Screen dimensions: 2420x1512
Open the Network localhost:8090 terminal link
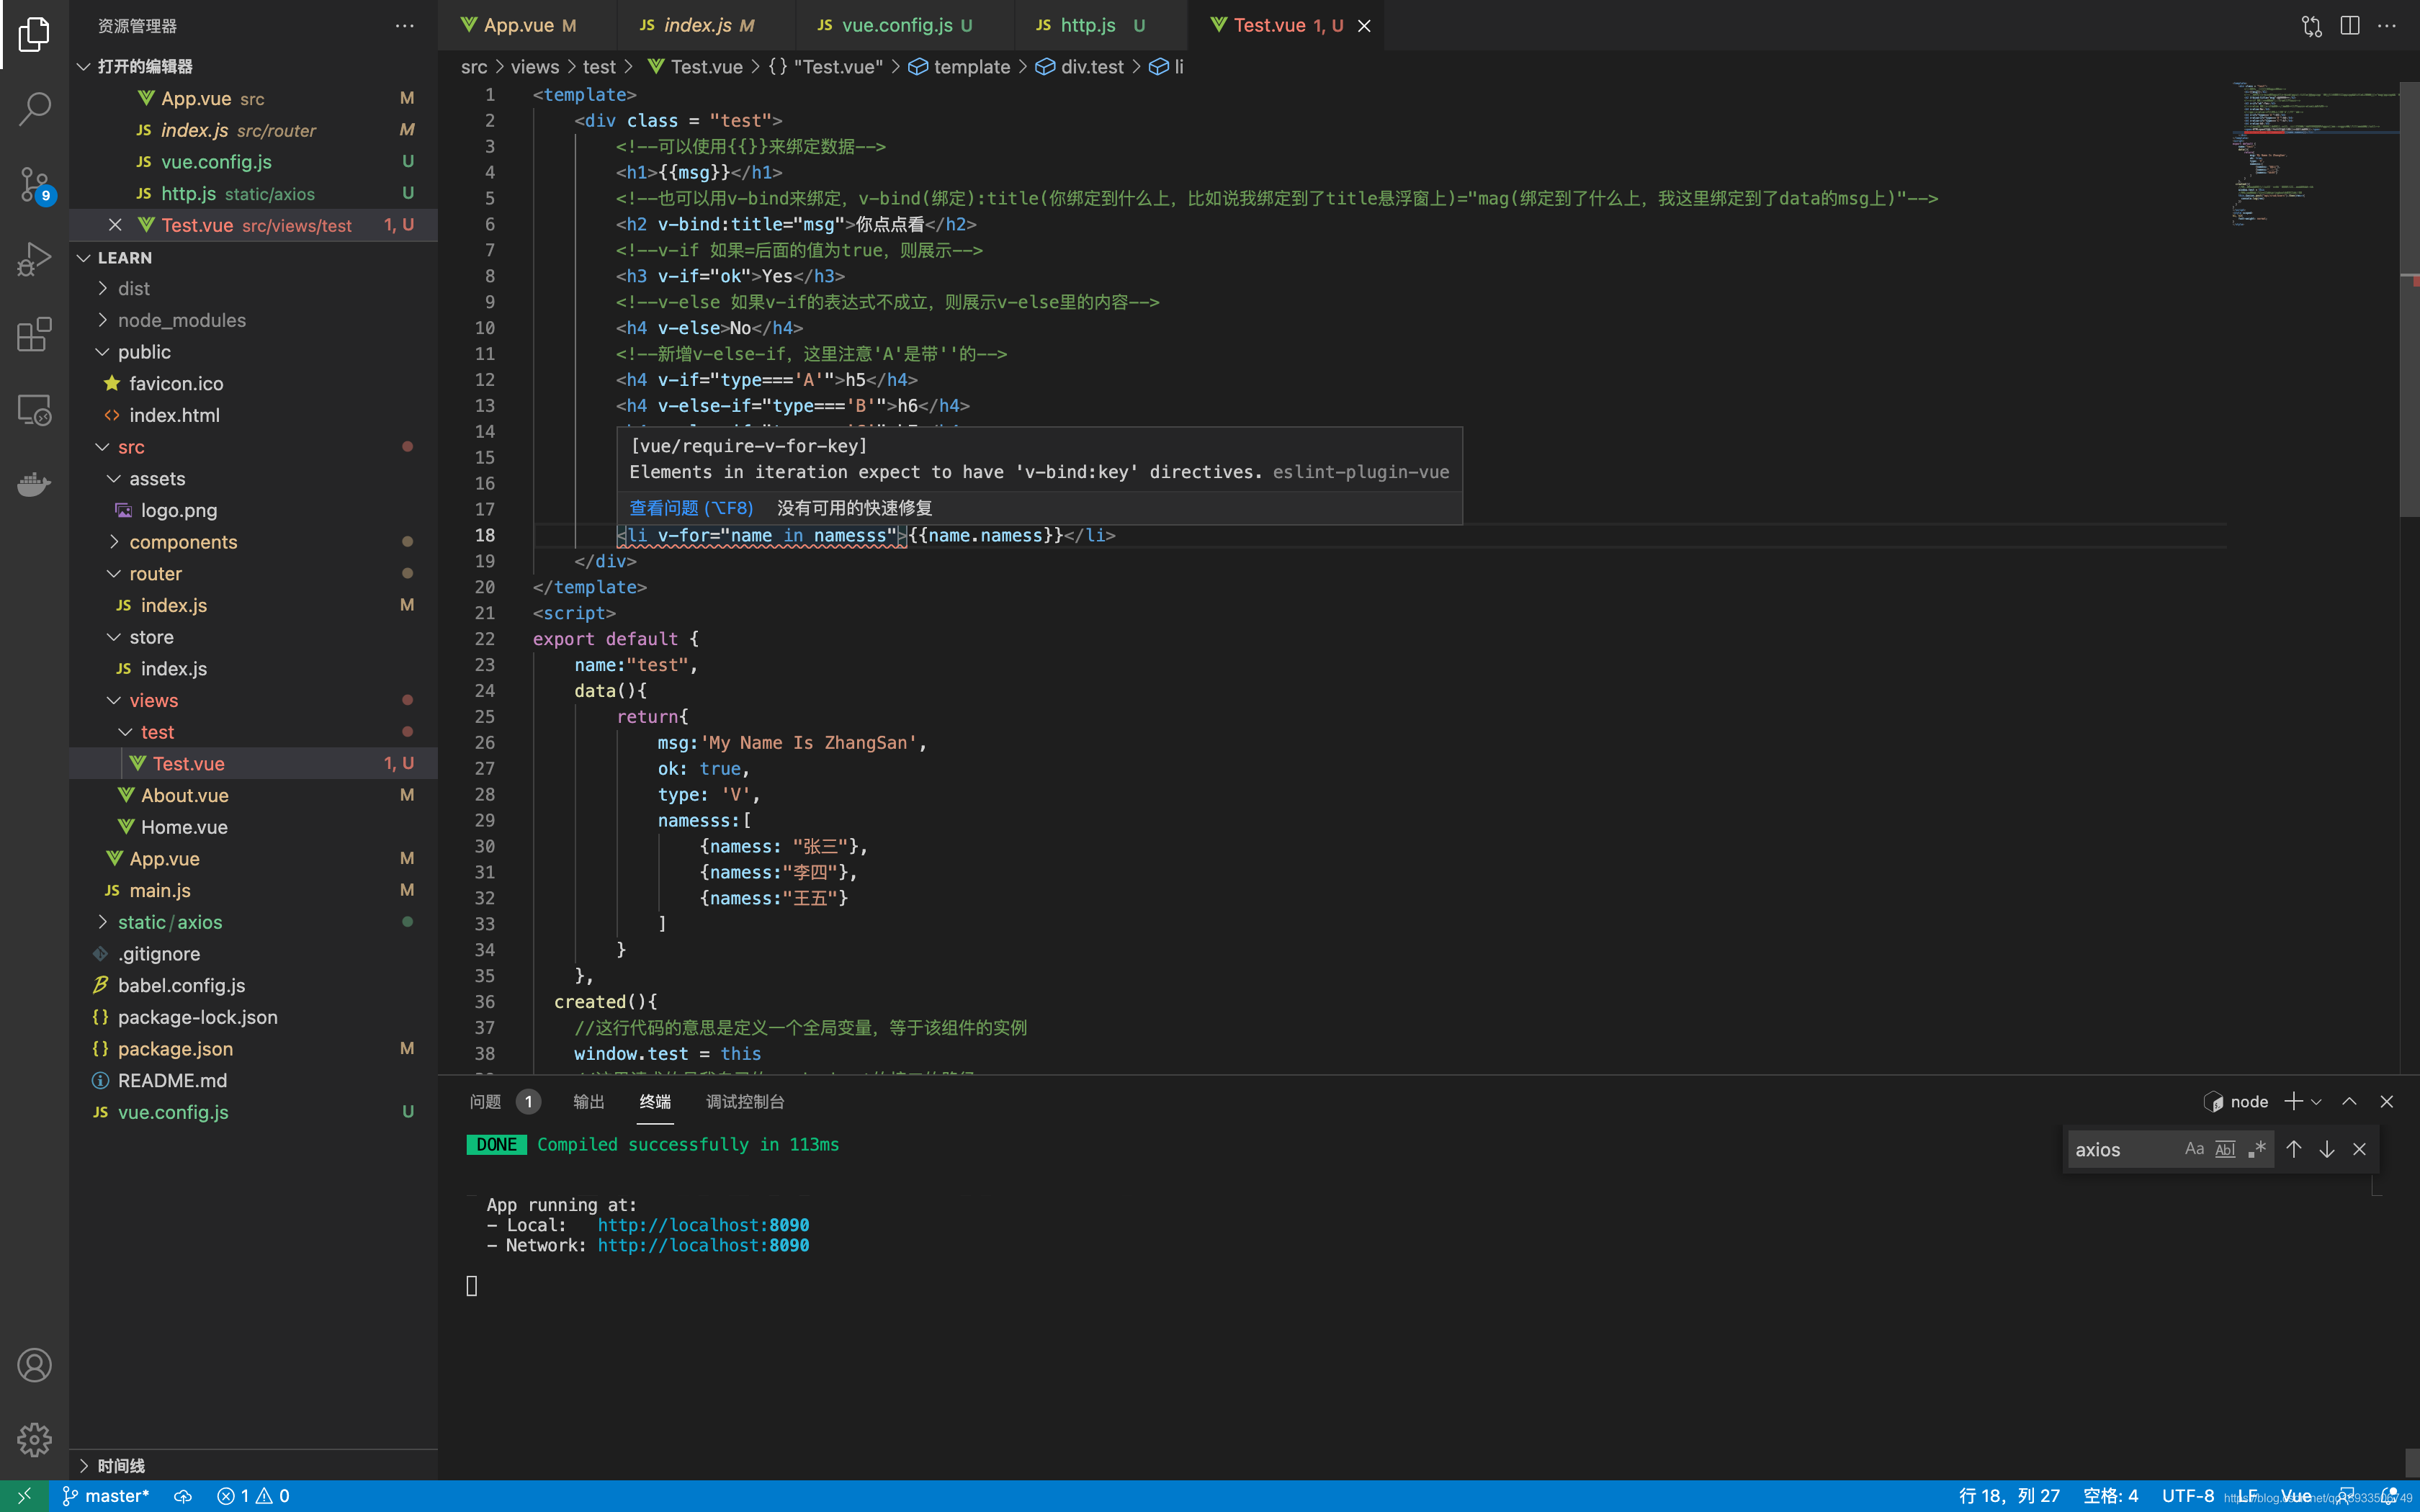click(703, 1246)
